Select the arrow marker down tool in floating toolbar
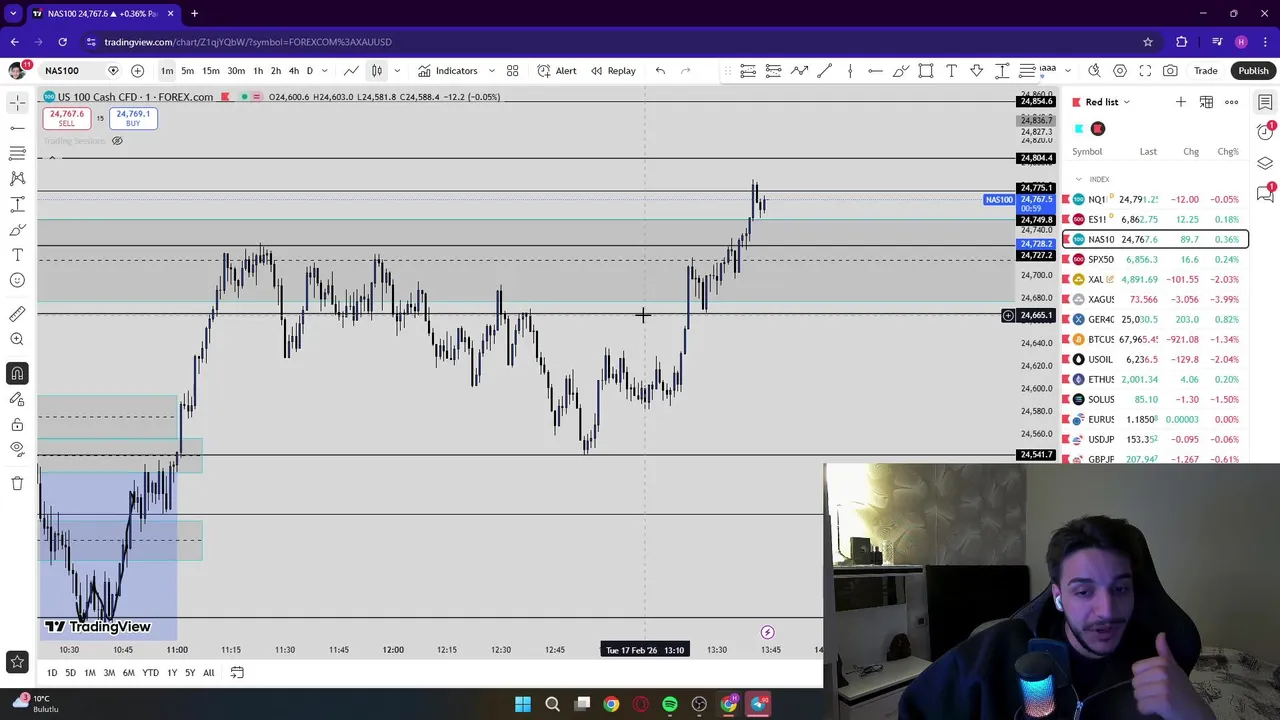Image resolution: width=1280 pixels, height=720 pixels. (977, 71)
